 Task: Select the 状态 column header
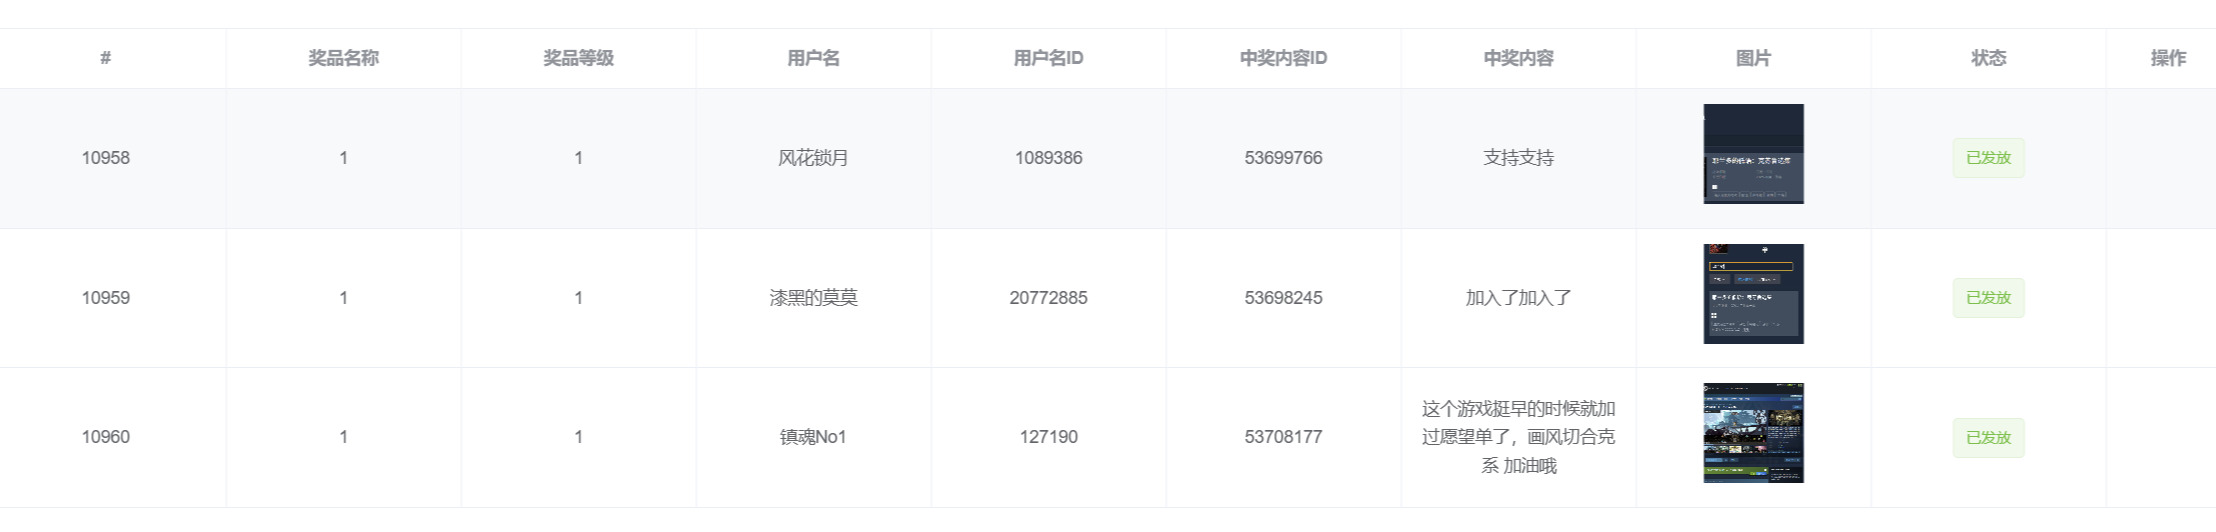pyautogui.click(x=1988, y=58)
